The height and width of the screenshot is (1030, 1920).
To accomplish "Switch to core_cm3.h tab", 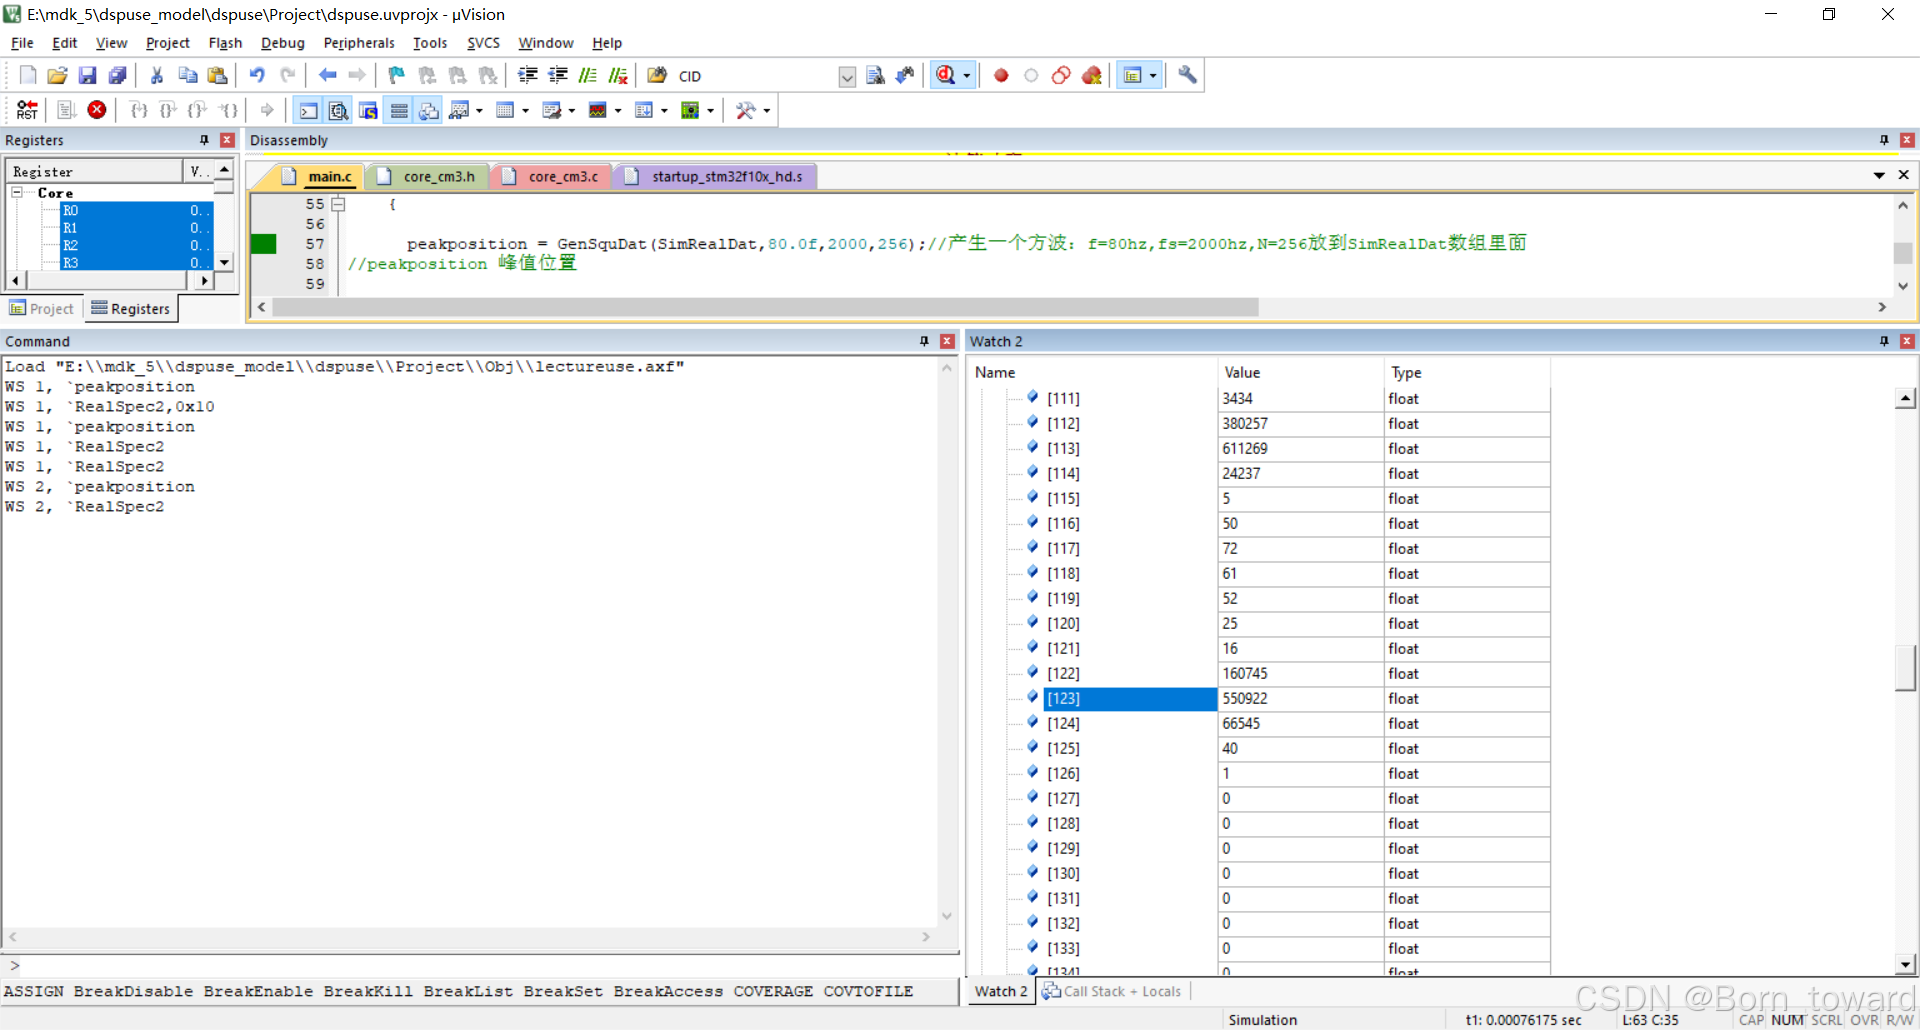I will (x=430, y=176).
